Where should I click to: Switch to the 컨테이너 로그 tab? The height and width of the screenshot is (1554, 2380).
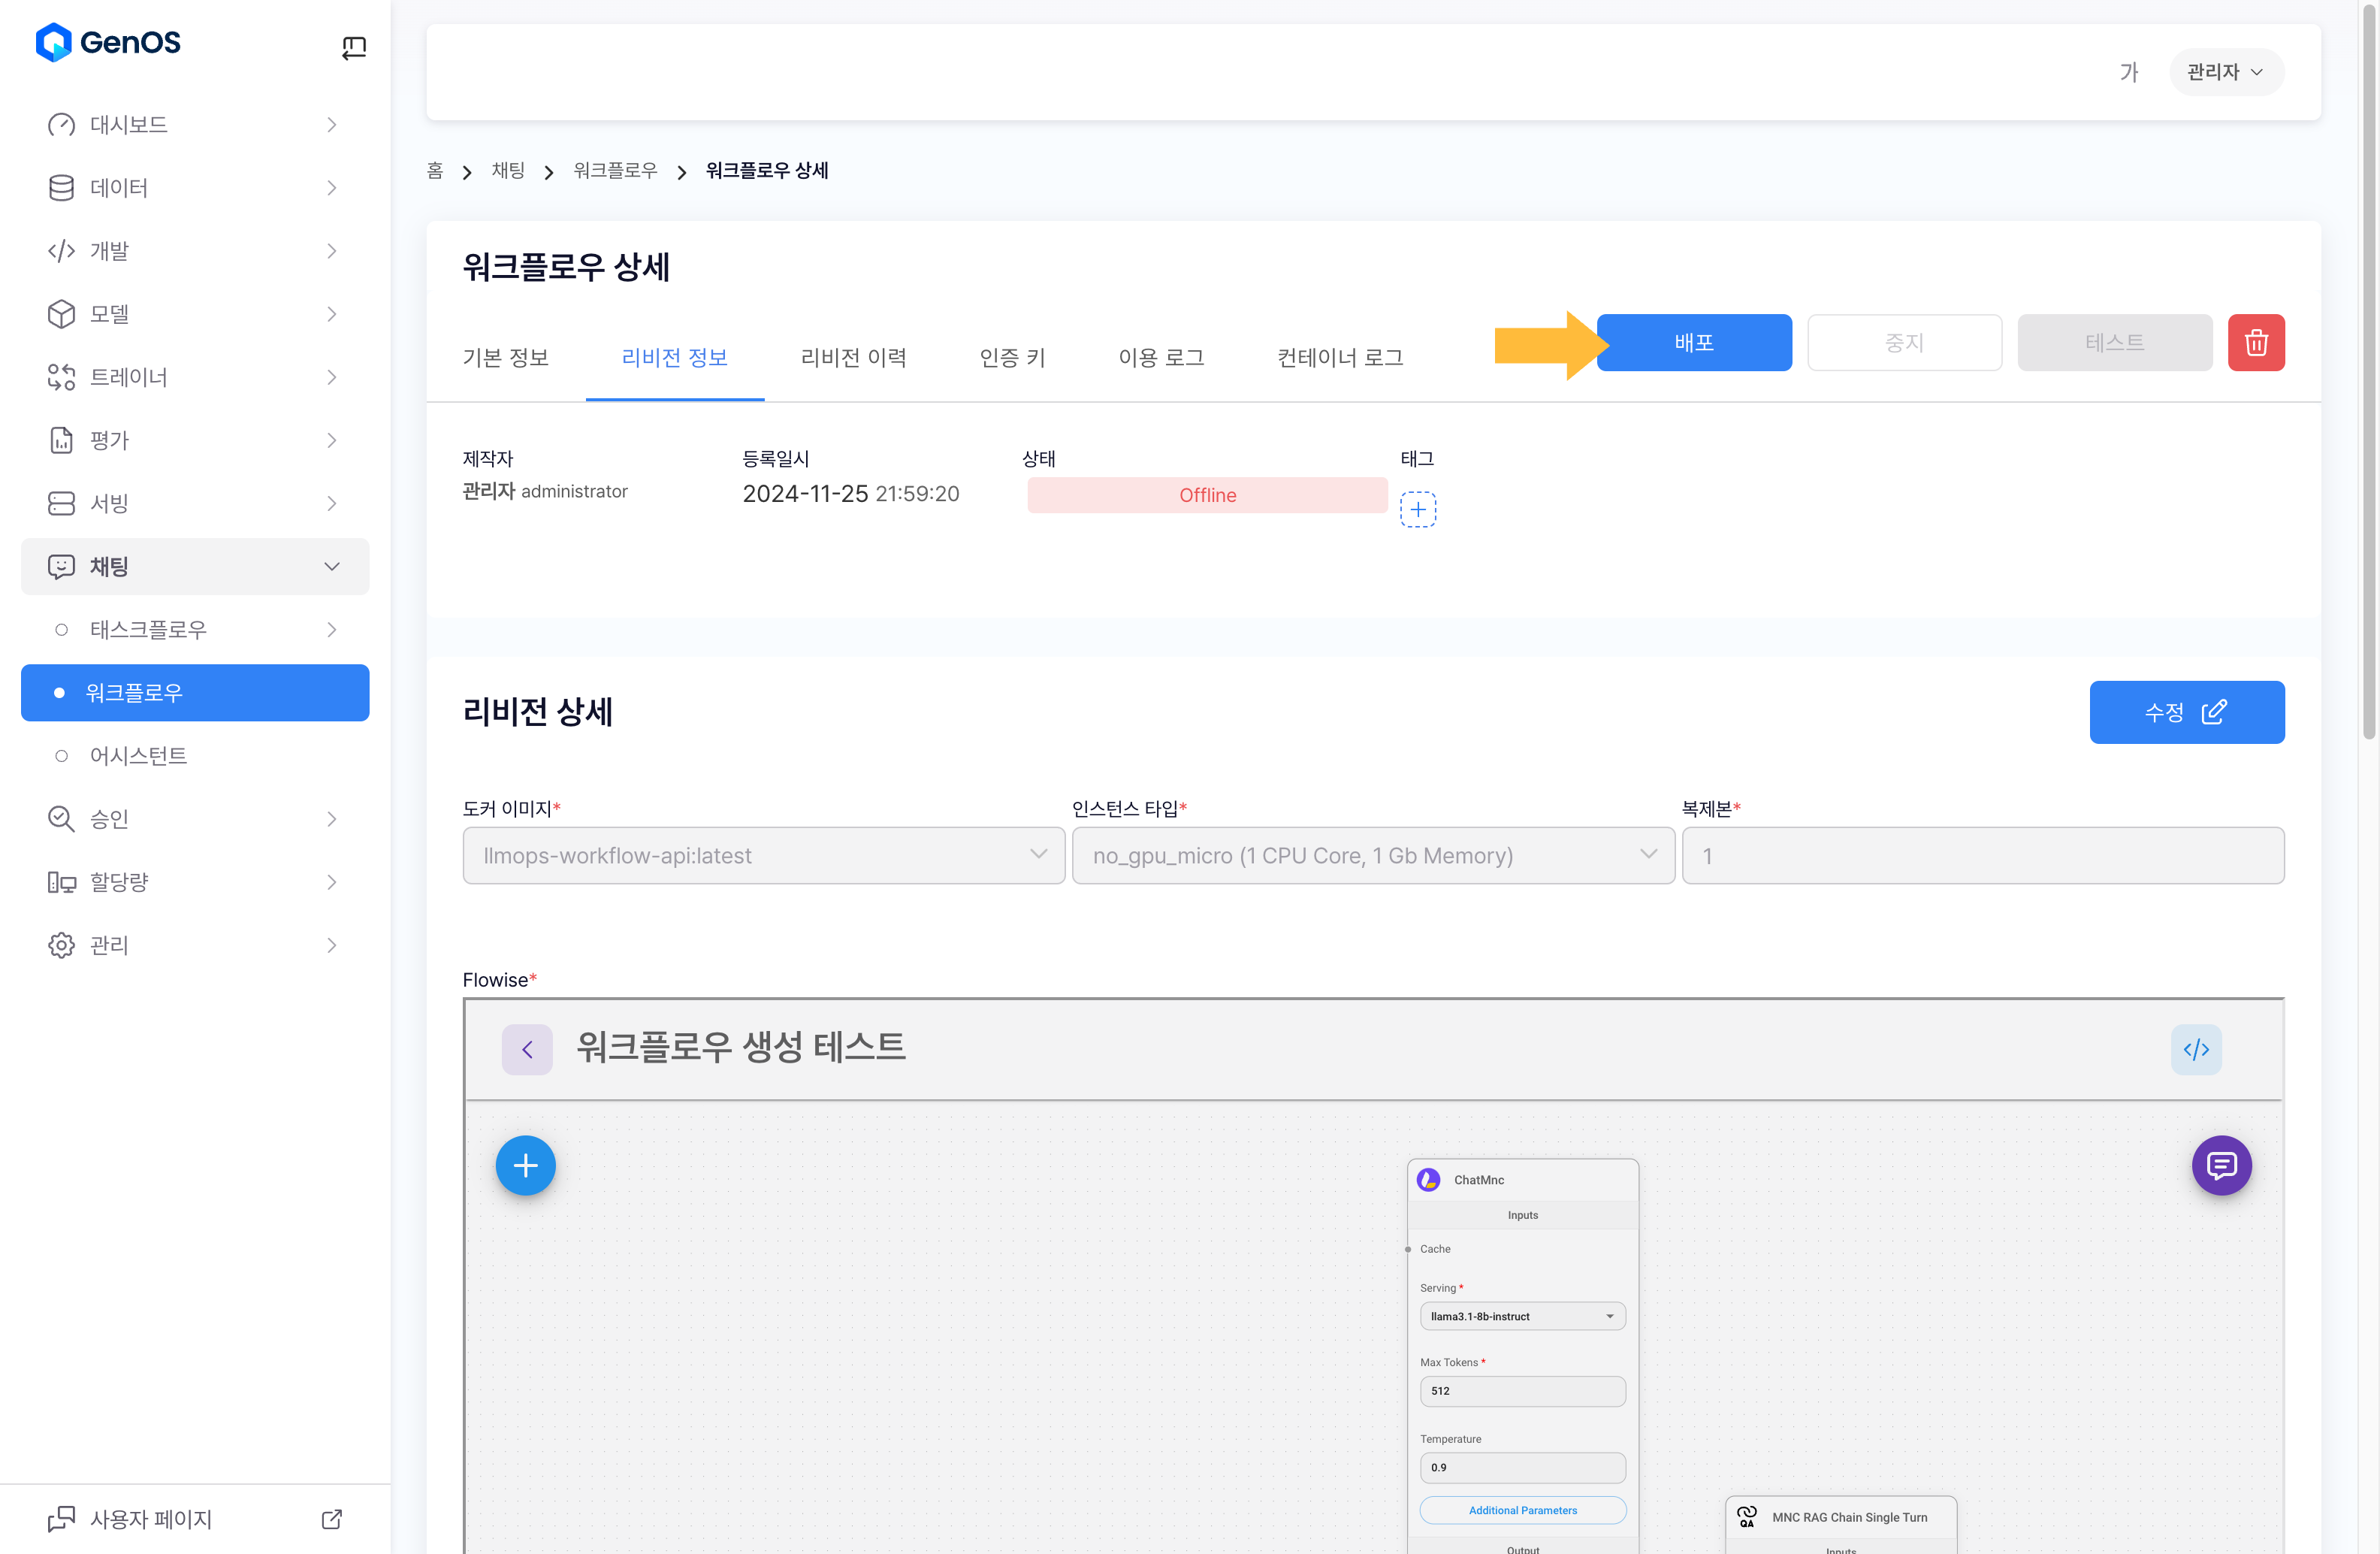click(1339, 357)
